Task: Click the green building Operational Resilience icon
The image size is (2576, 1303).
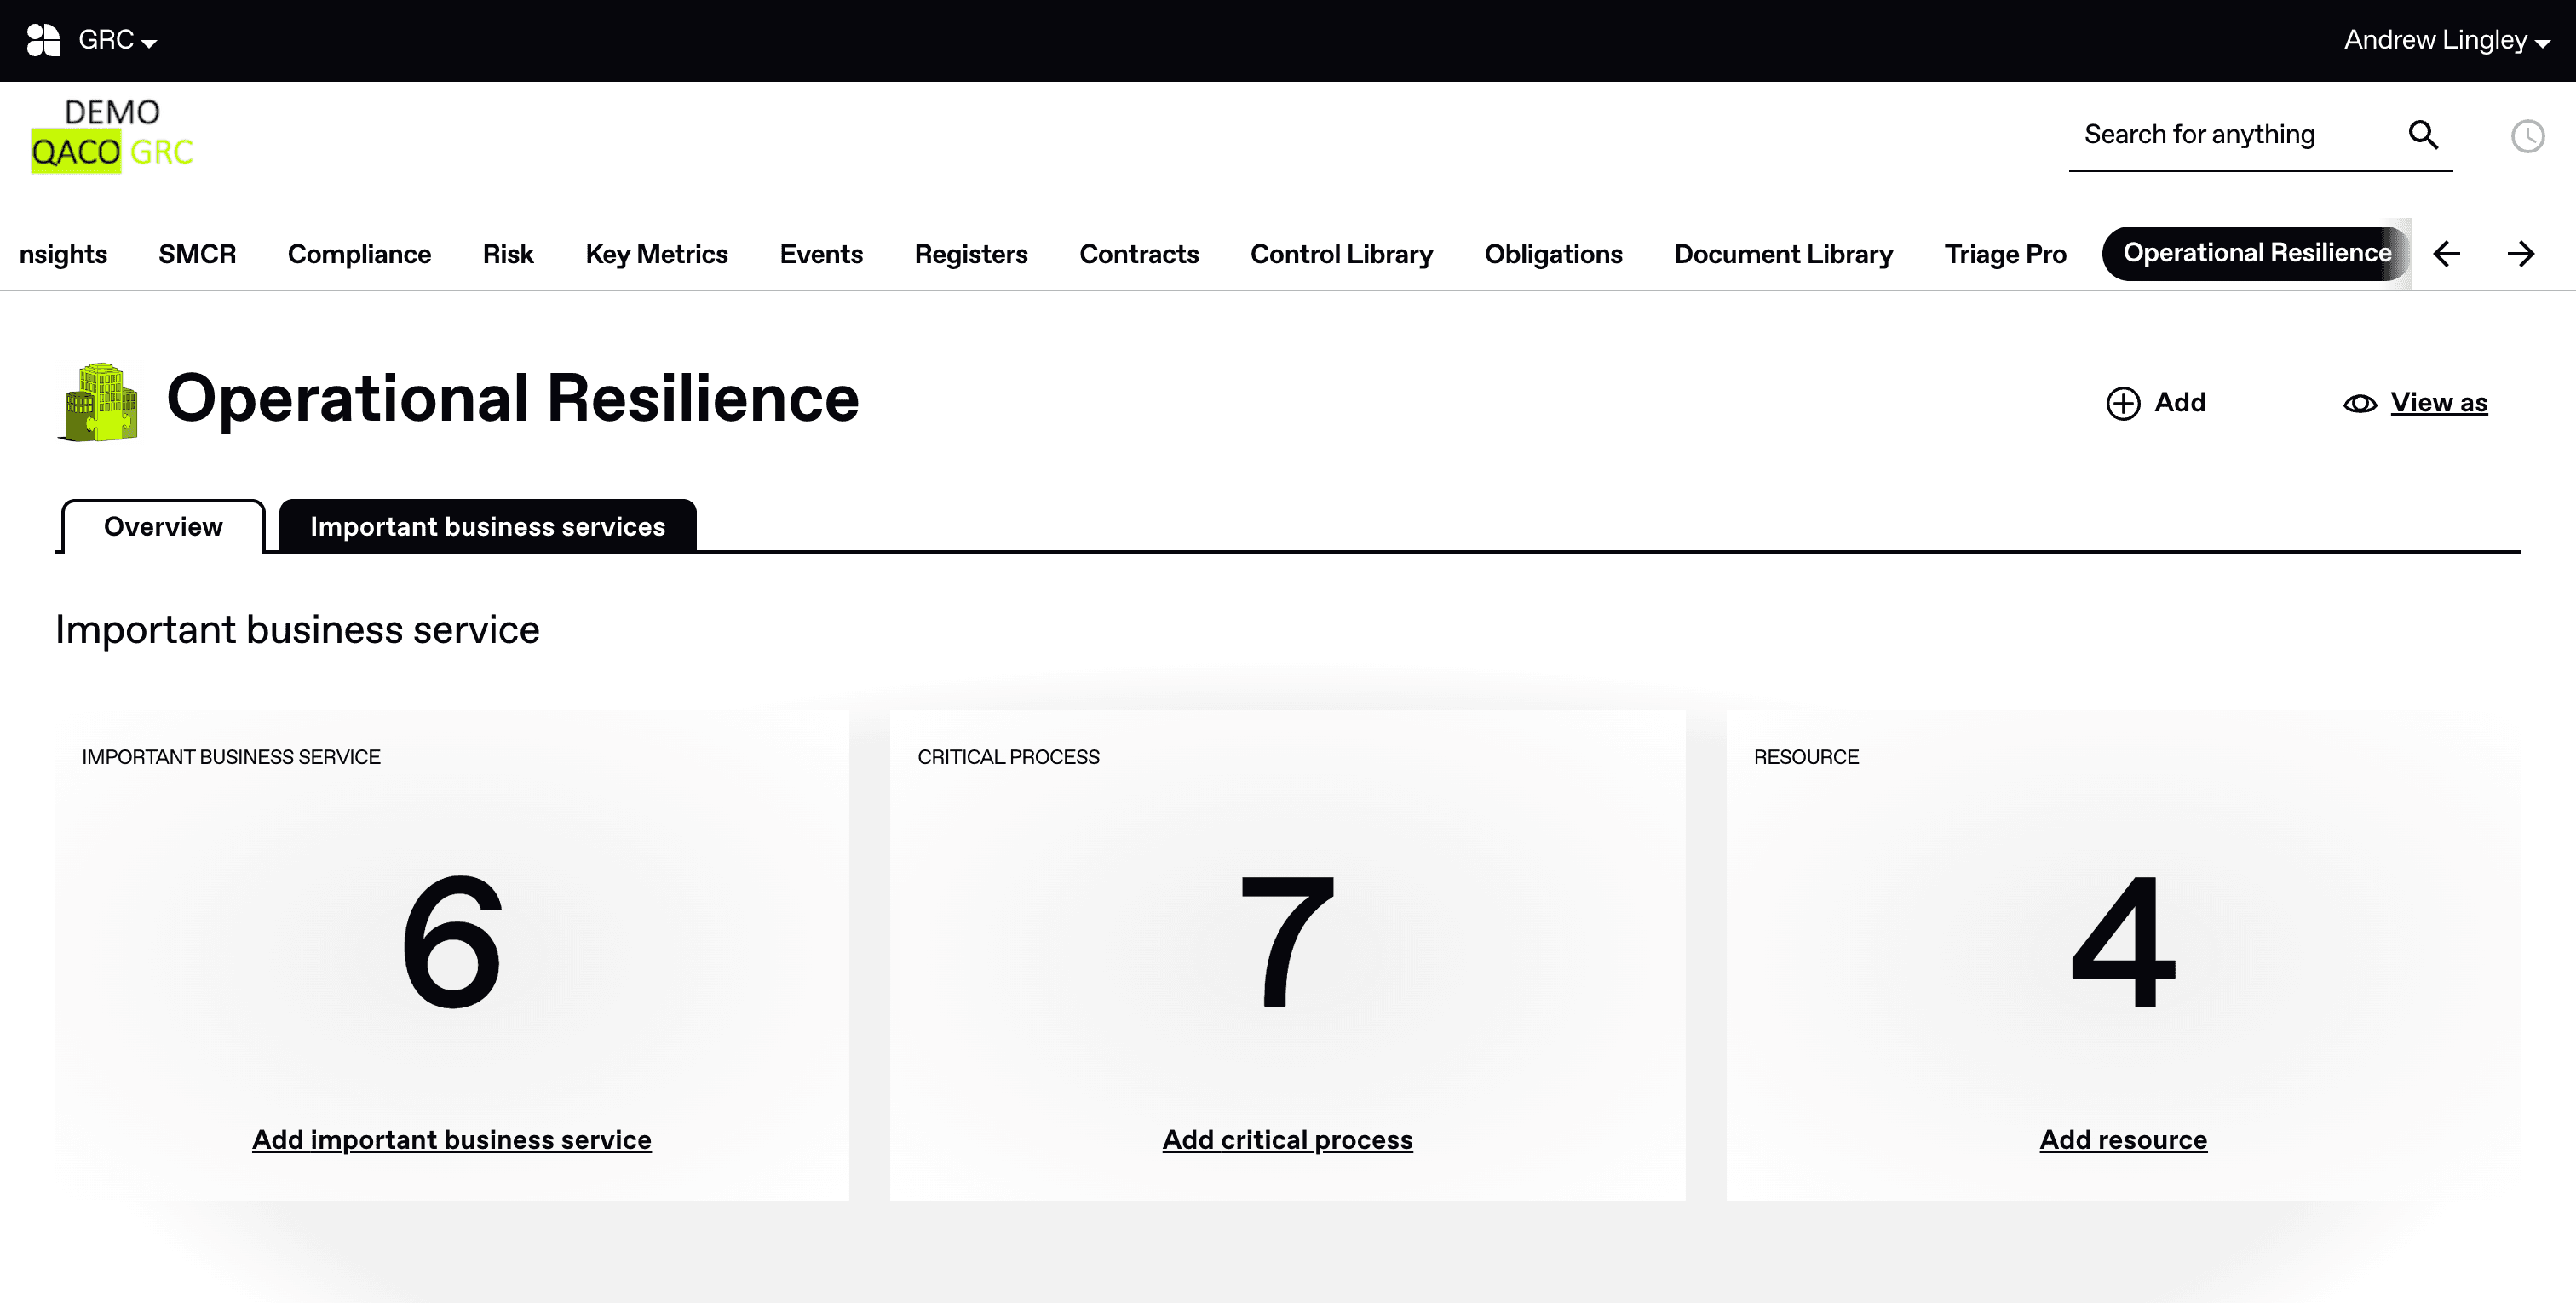Action: (99, 401)
